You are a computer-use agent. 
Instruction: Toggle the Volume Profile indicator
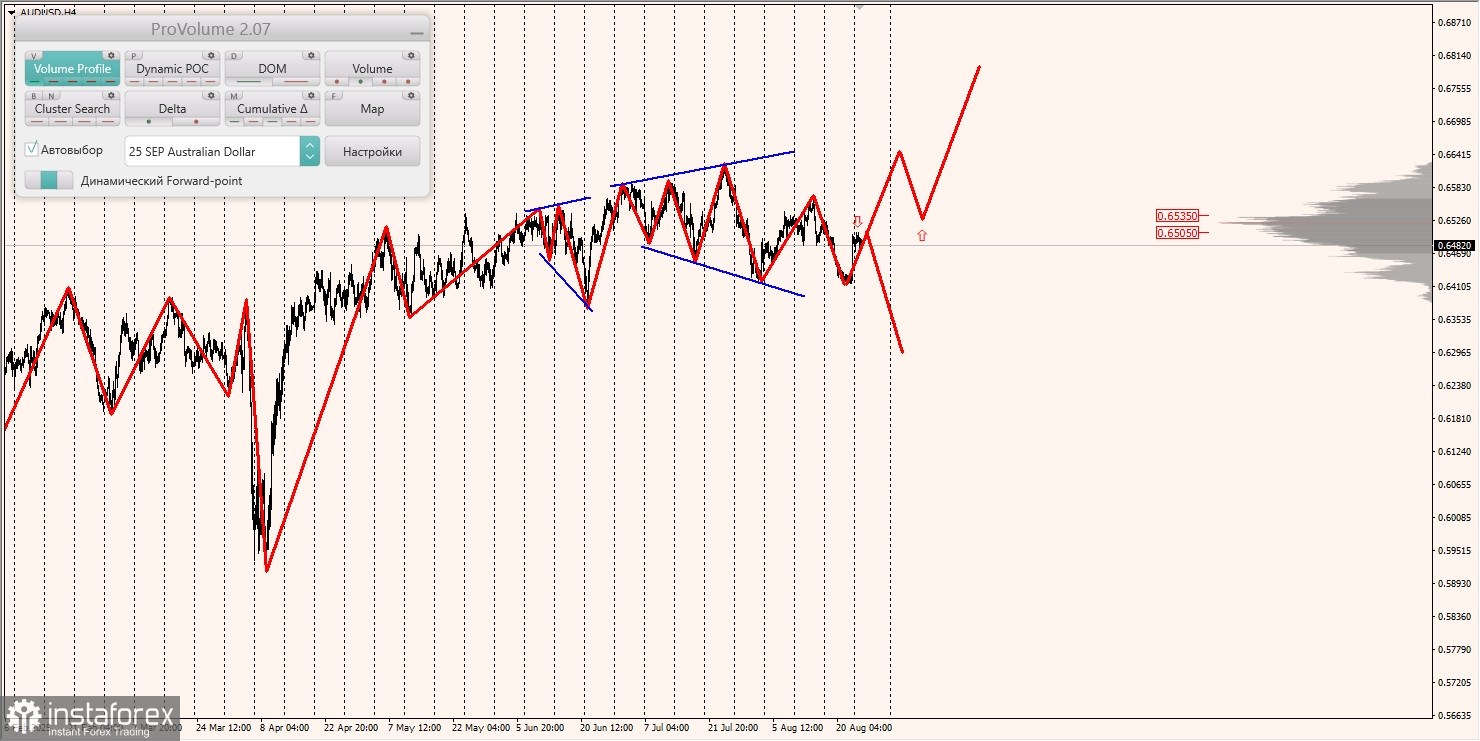click(72, 69)
